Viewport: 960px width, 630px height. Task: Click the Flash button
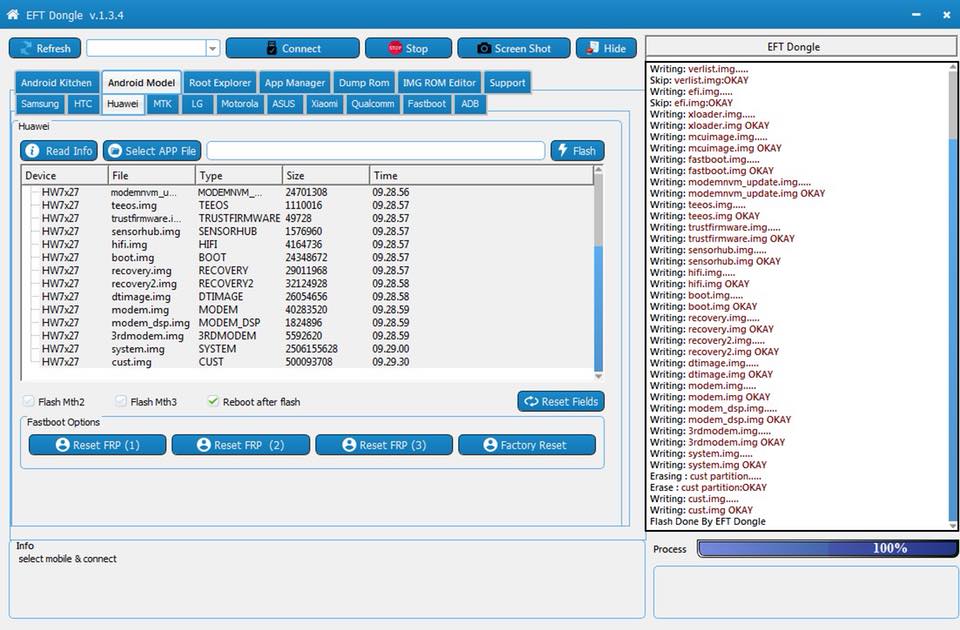point(577,151)
